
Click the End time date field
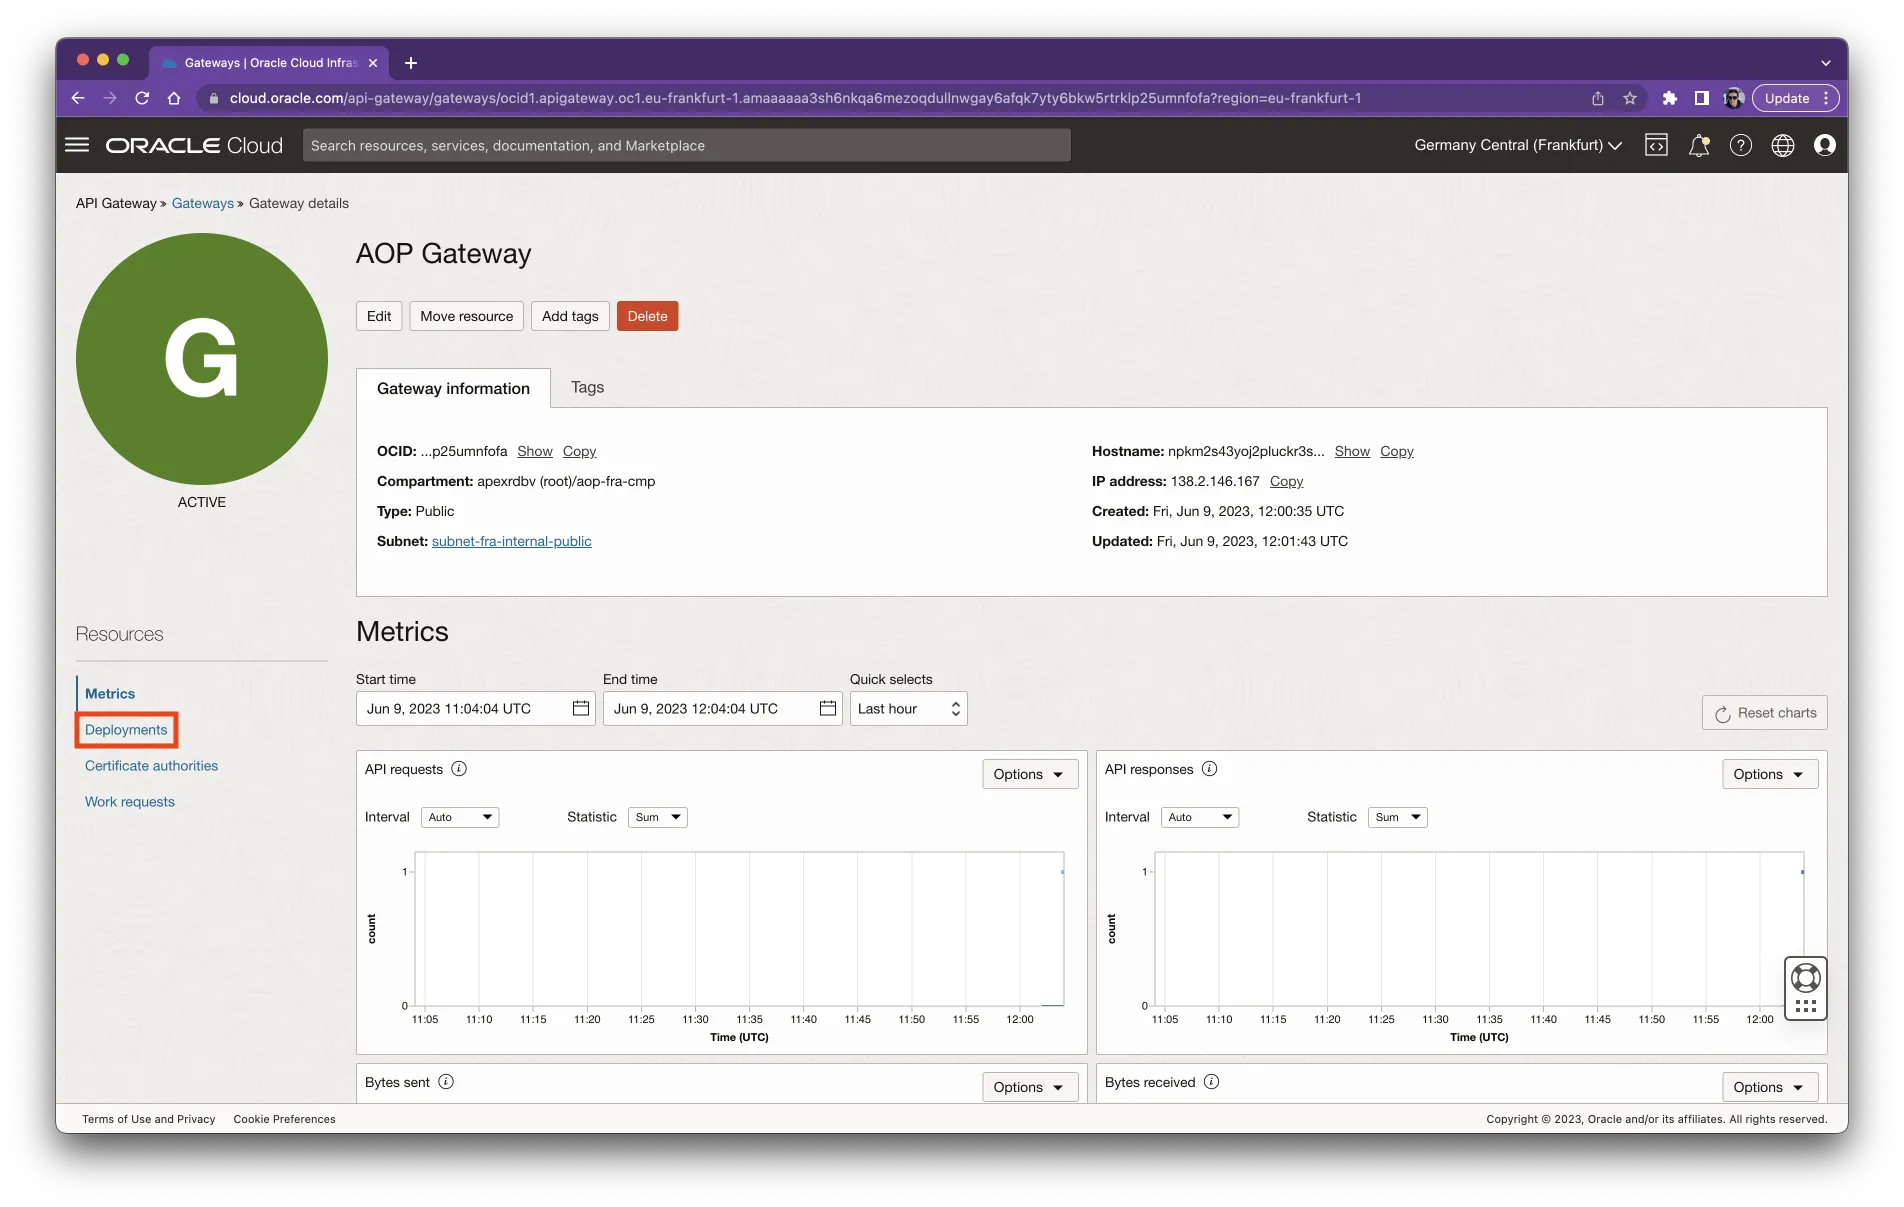coord(722,708)
